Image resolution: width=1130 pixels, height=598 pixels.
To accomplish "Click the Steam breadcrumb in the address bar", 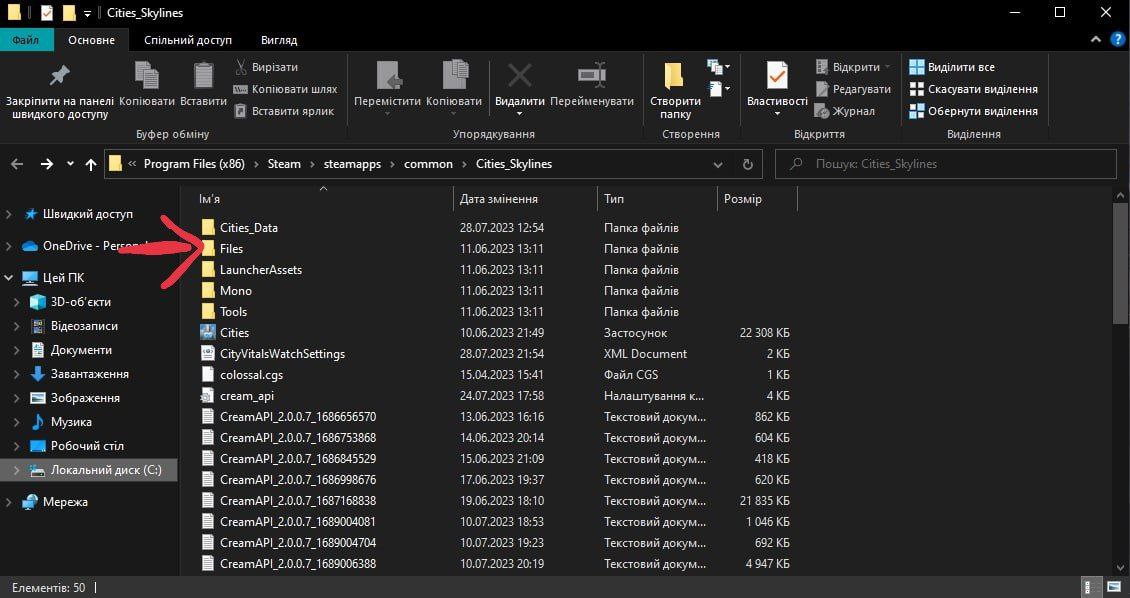I will (284, 164).
